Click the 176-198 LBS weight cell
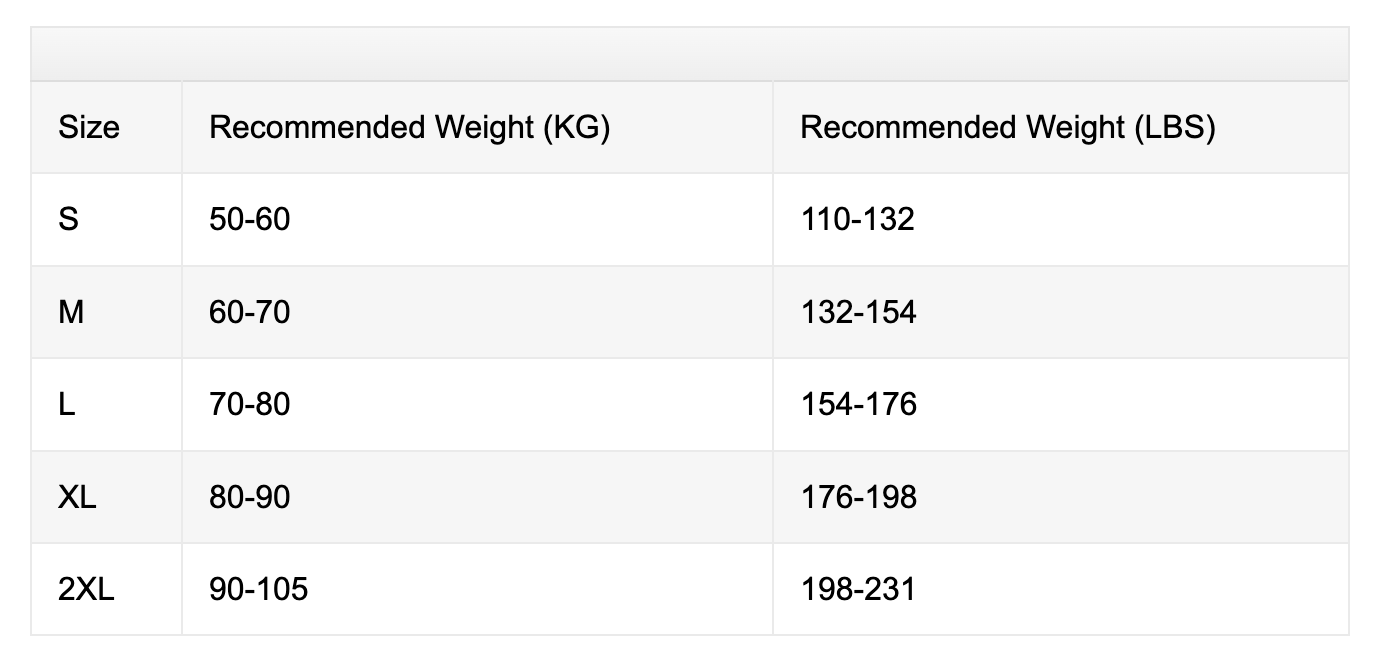The height and width of the screenshot is (664, 1376). (858, 497)
